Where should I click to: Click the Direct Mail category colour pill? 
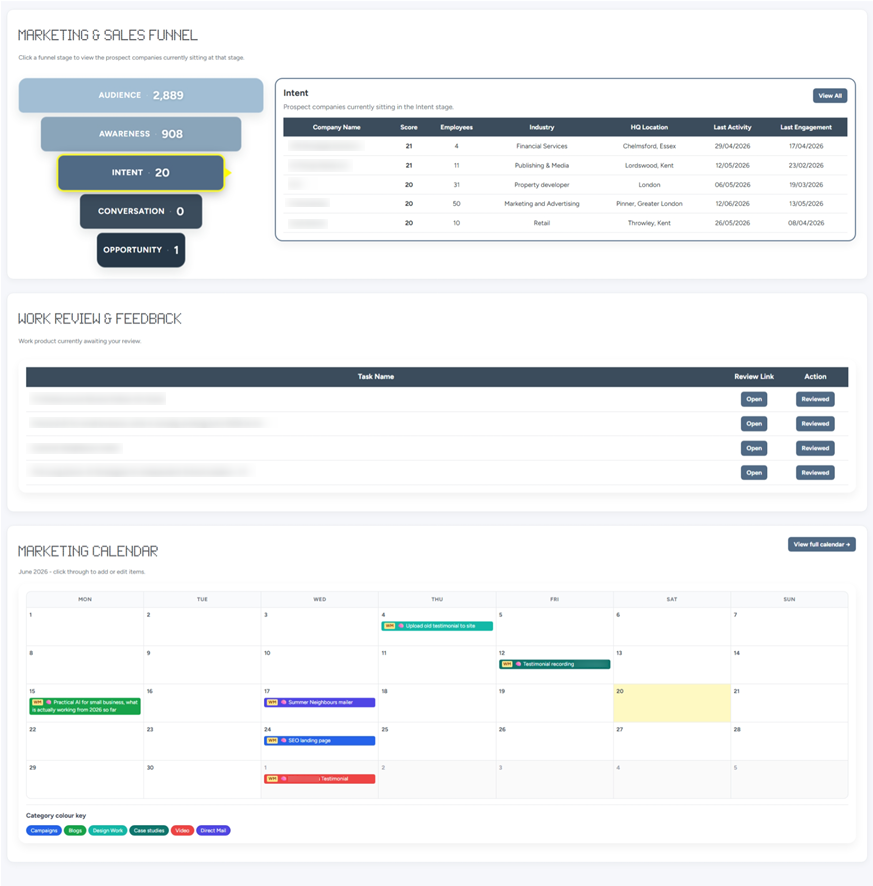coord(213,830)
